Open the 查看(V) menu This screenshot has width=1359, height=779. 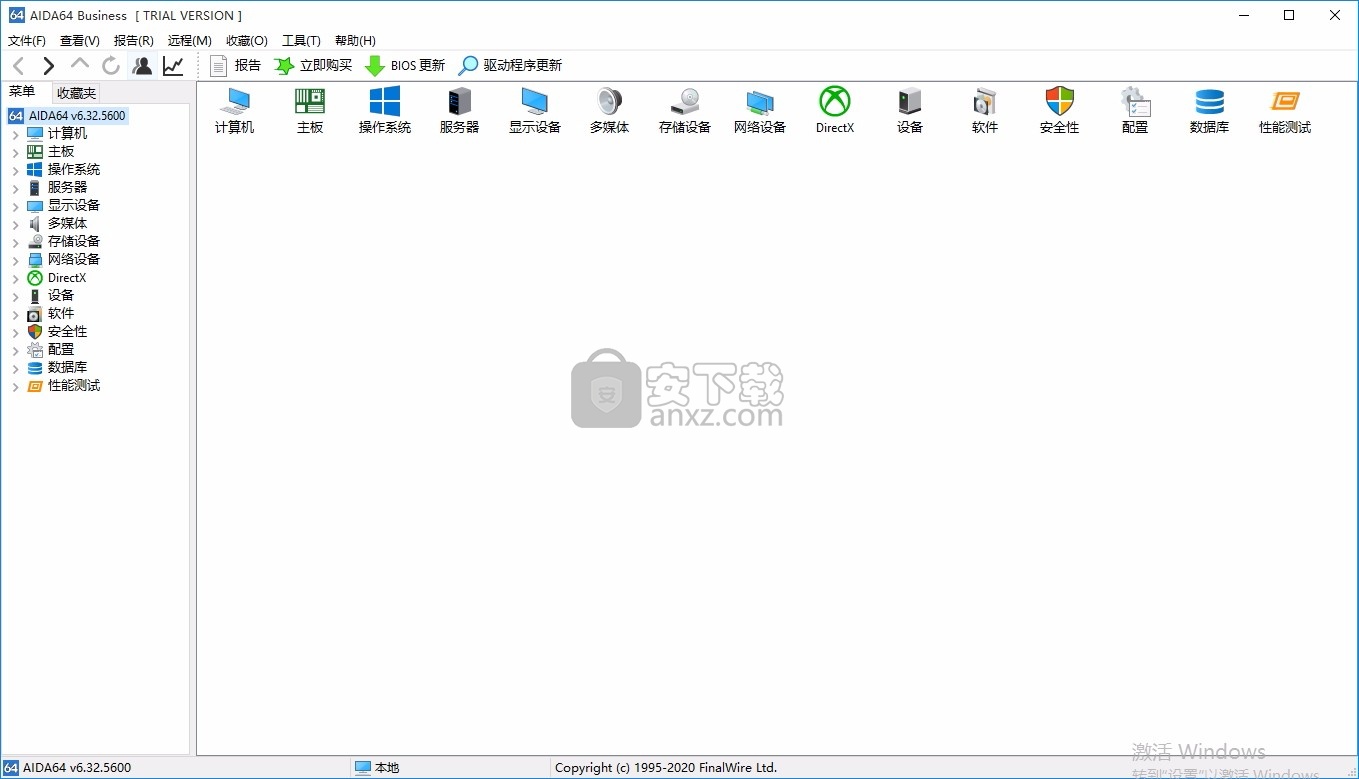(80, 41)
